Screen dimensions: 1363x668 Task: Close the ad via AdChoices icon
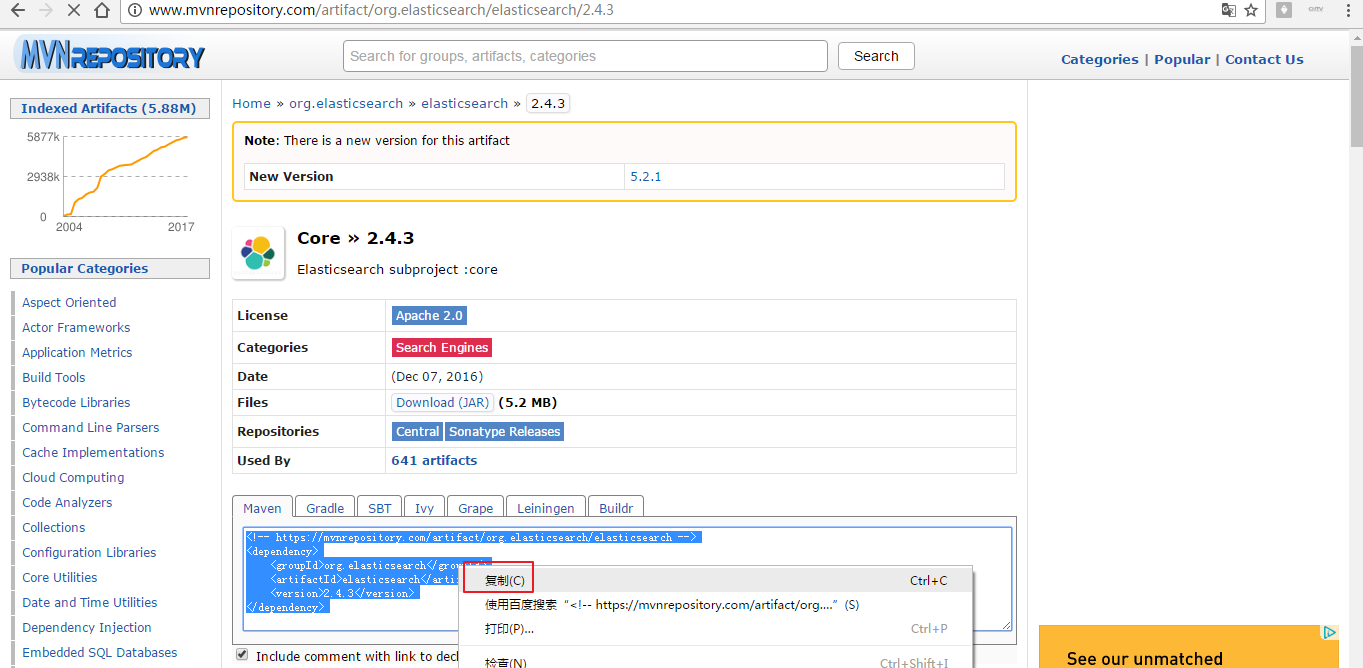(x=1330, y=632)
